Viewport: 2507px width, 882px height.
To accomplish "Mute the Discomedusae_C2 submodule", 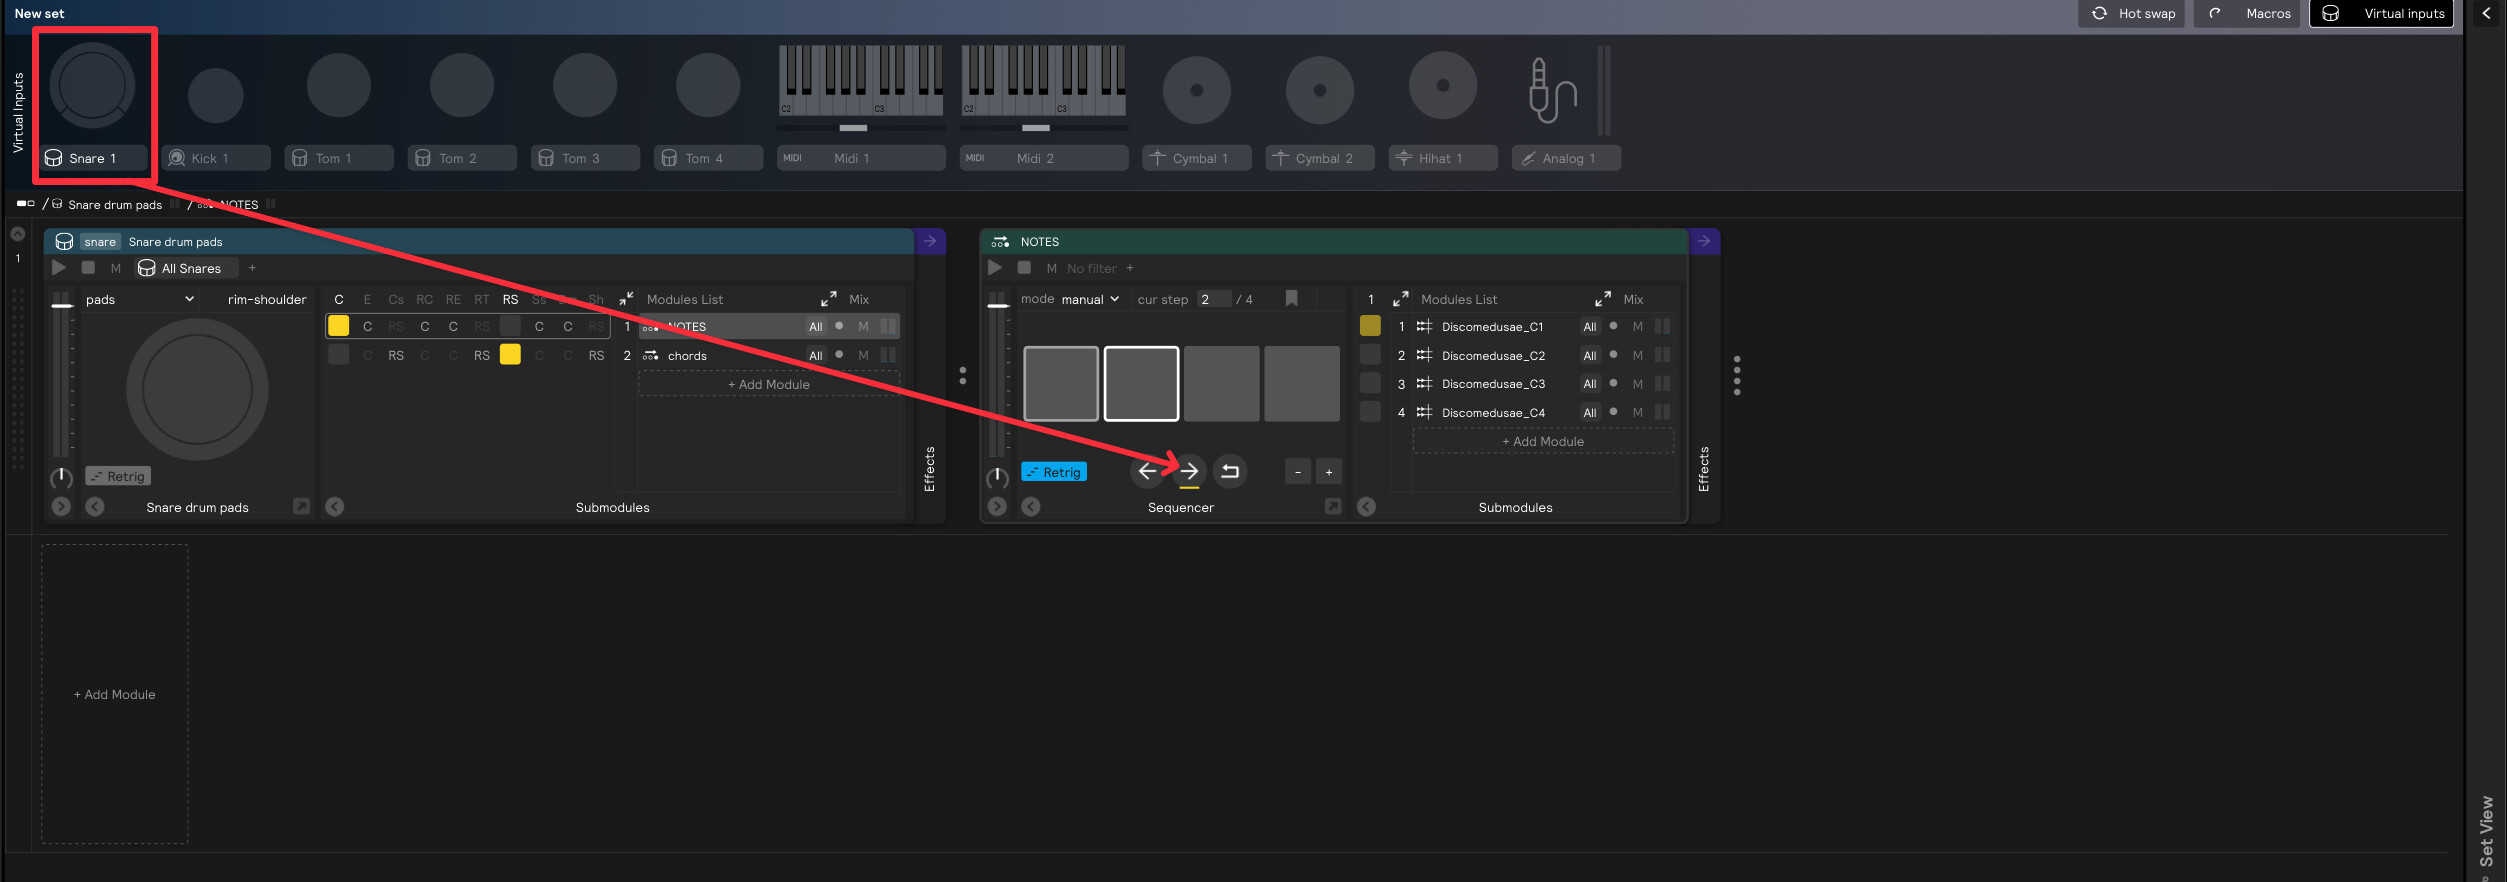I will click(x=1637, y=356).
